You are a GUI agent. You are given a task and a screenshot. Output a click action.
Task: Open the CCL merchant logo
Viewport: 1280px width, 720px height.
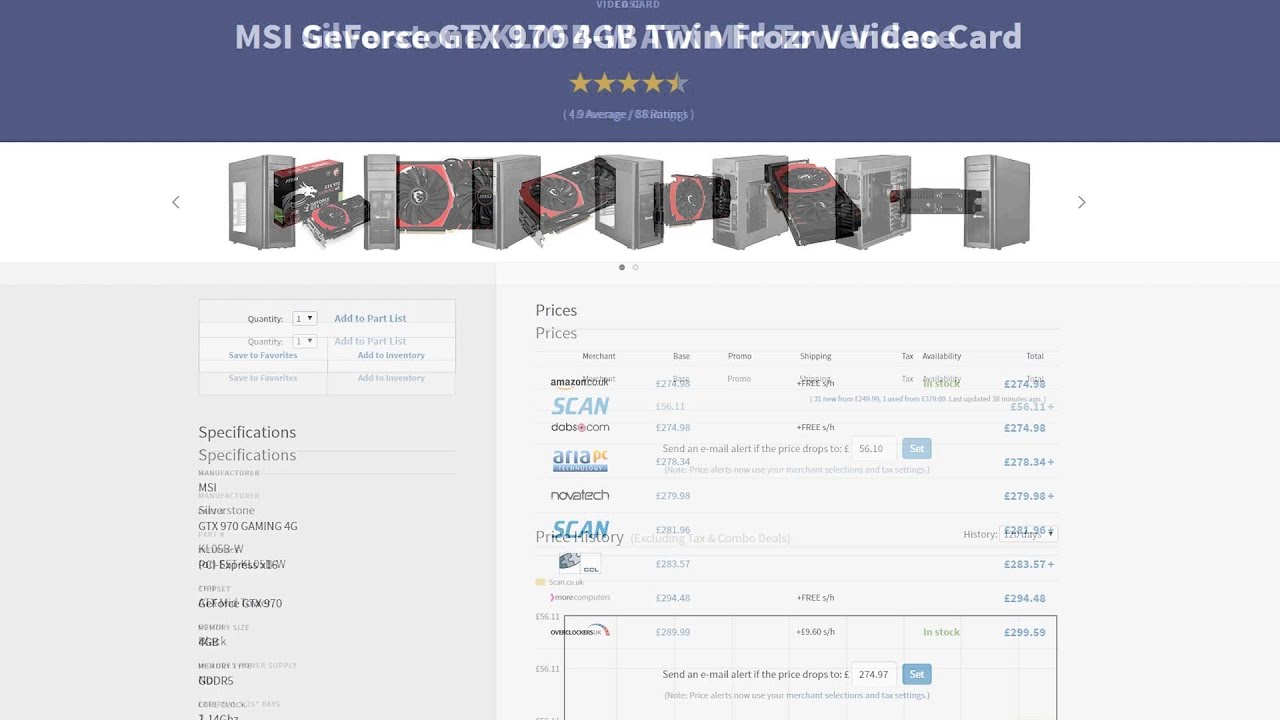point(580,564)
